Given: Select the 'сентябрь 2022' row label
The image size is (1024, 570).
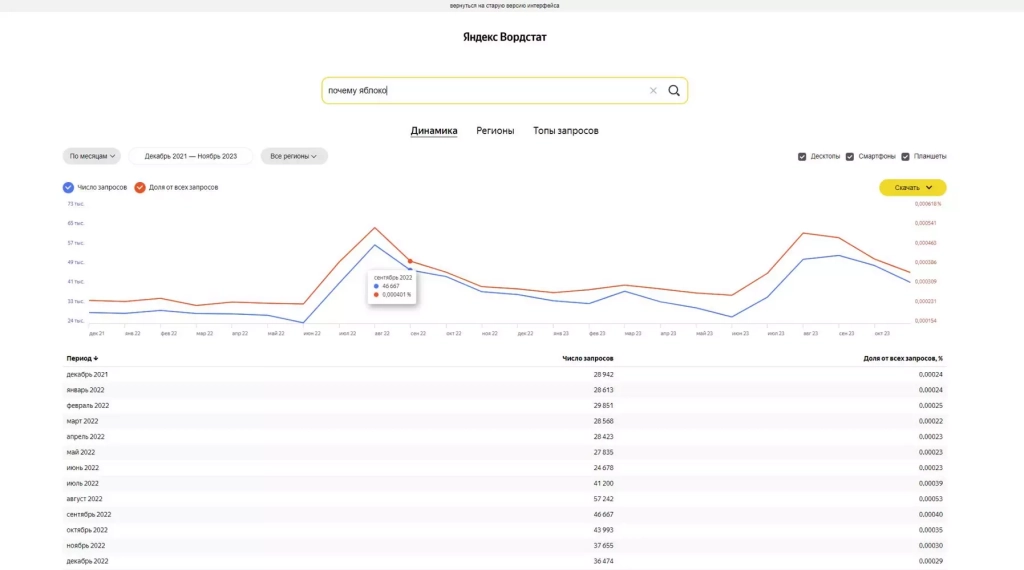Looking at the screenshot, I should (89, 515).
